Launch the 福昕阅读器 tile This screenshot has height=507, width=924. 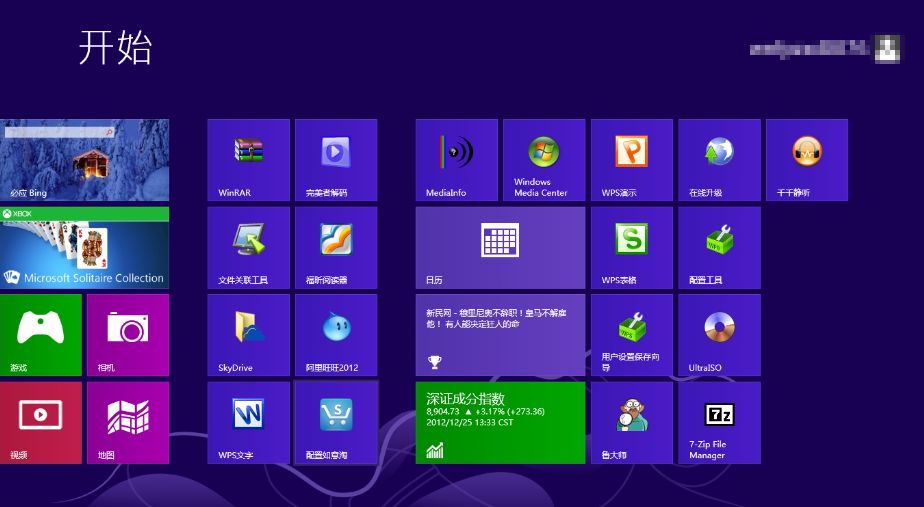[336, 248]
